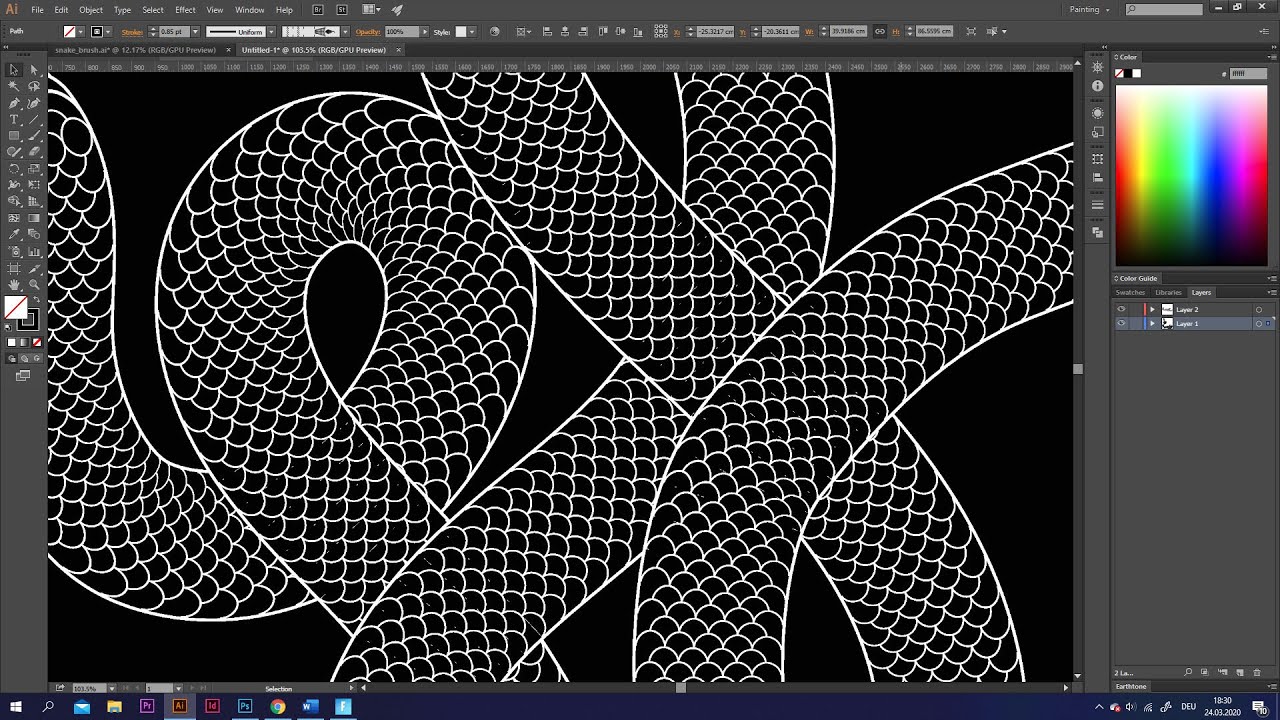Screen dimensions: 1280x720
Task: Click the orange Stroke label link
Action: pos(132,32)
